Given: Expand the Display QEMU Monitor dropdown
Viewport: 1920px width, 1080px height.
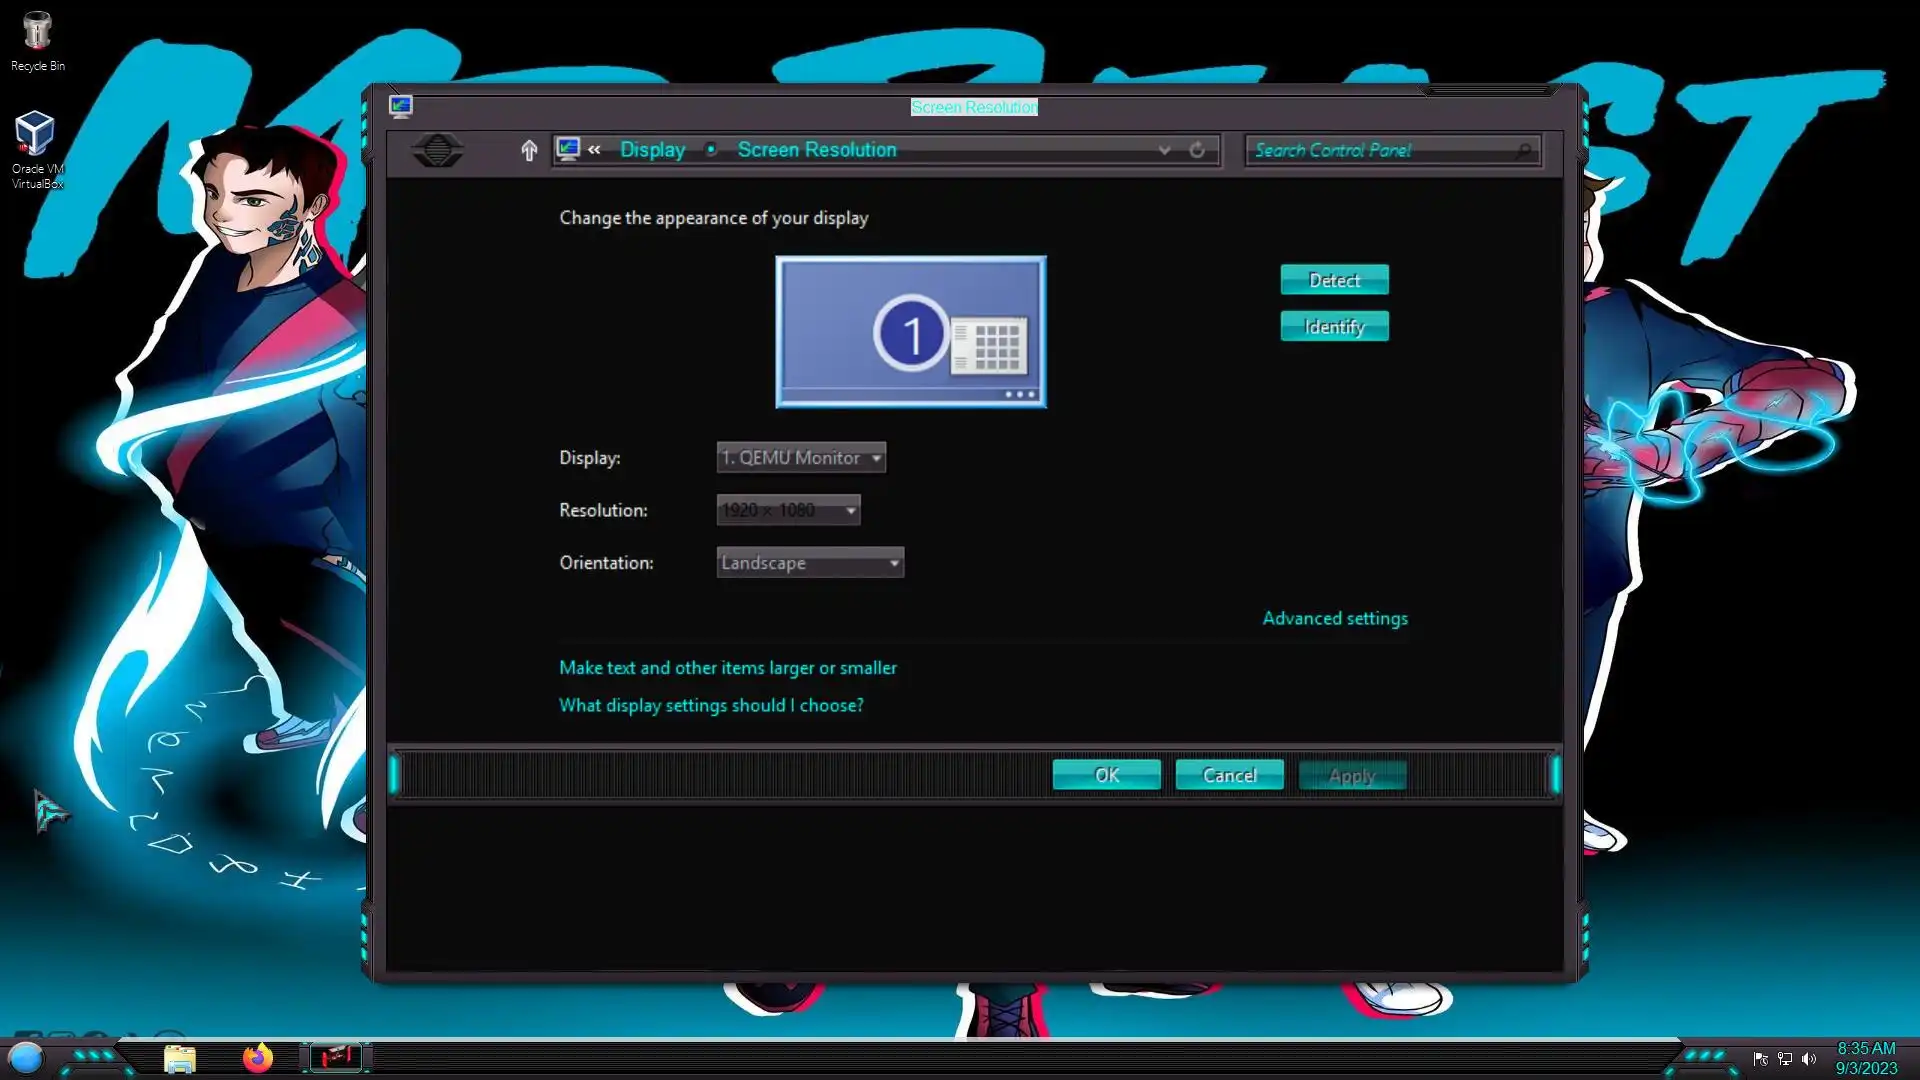Looking at the screenshot, I should pyautogui.click(x=801, y=458).
